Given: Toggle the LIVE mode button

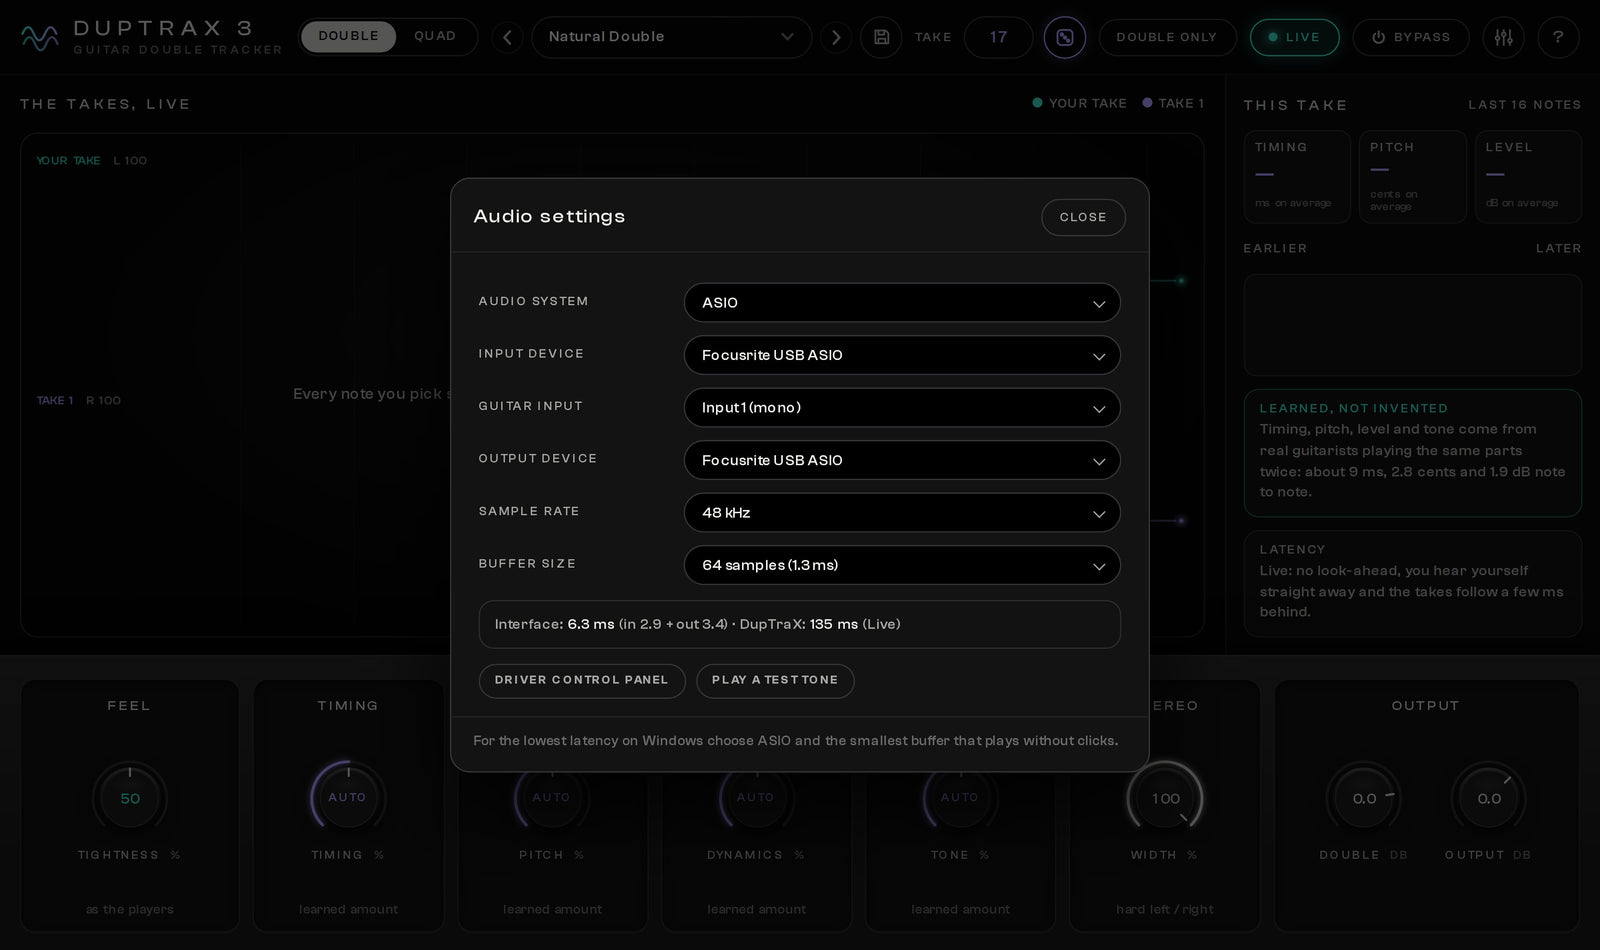Looking at the screenshot, I should pyautogui.click(x=1295, y=37).
